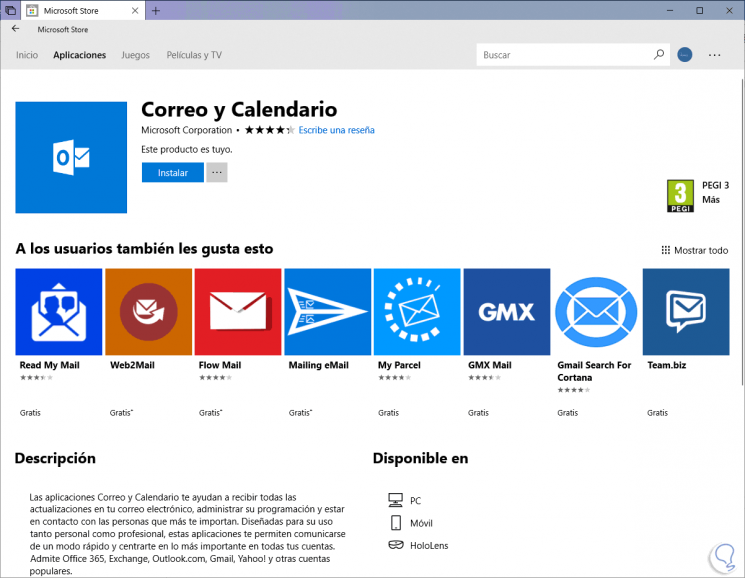Open the GMX Mail app tile
Viewport: 745px width, 578px height.
[507, 312]
